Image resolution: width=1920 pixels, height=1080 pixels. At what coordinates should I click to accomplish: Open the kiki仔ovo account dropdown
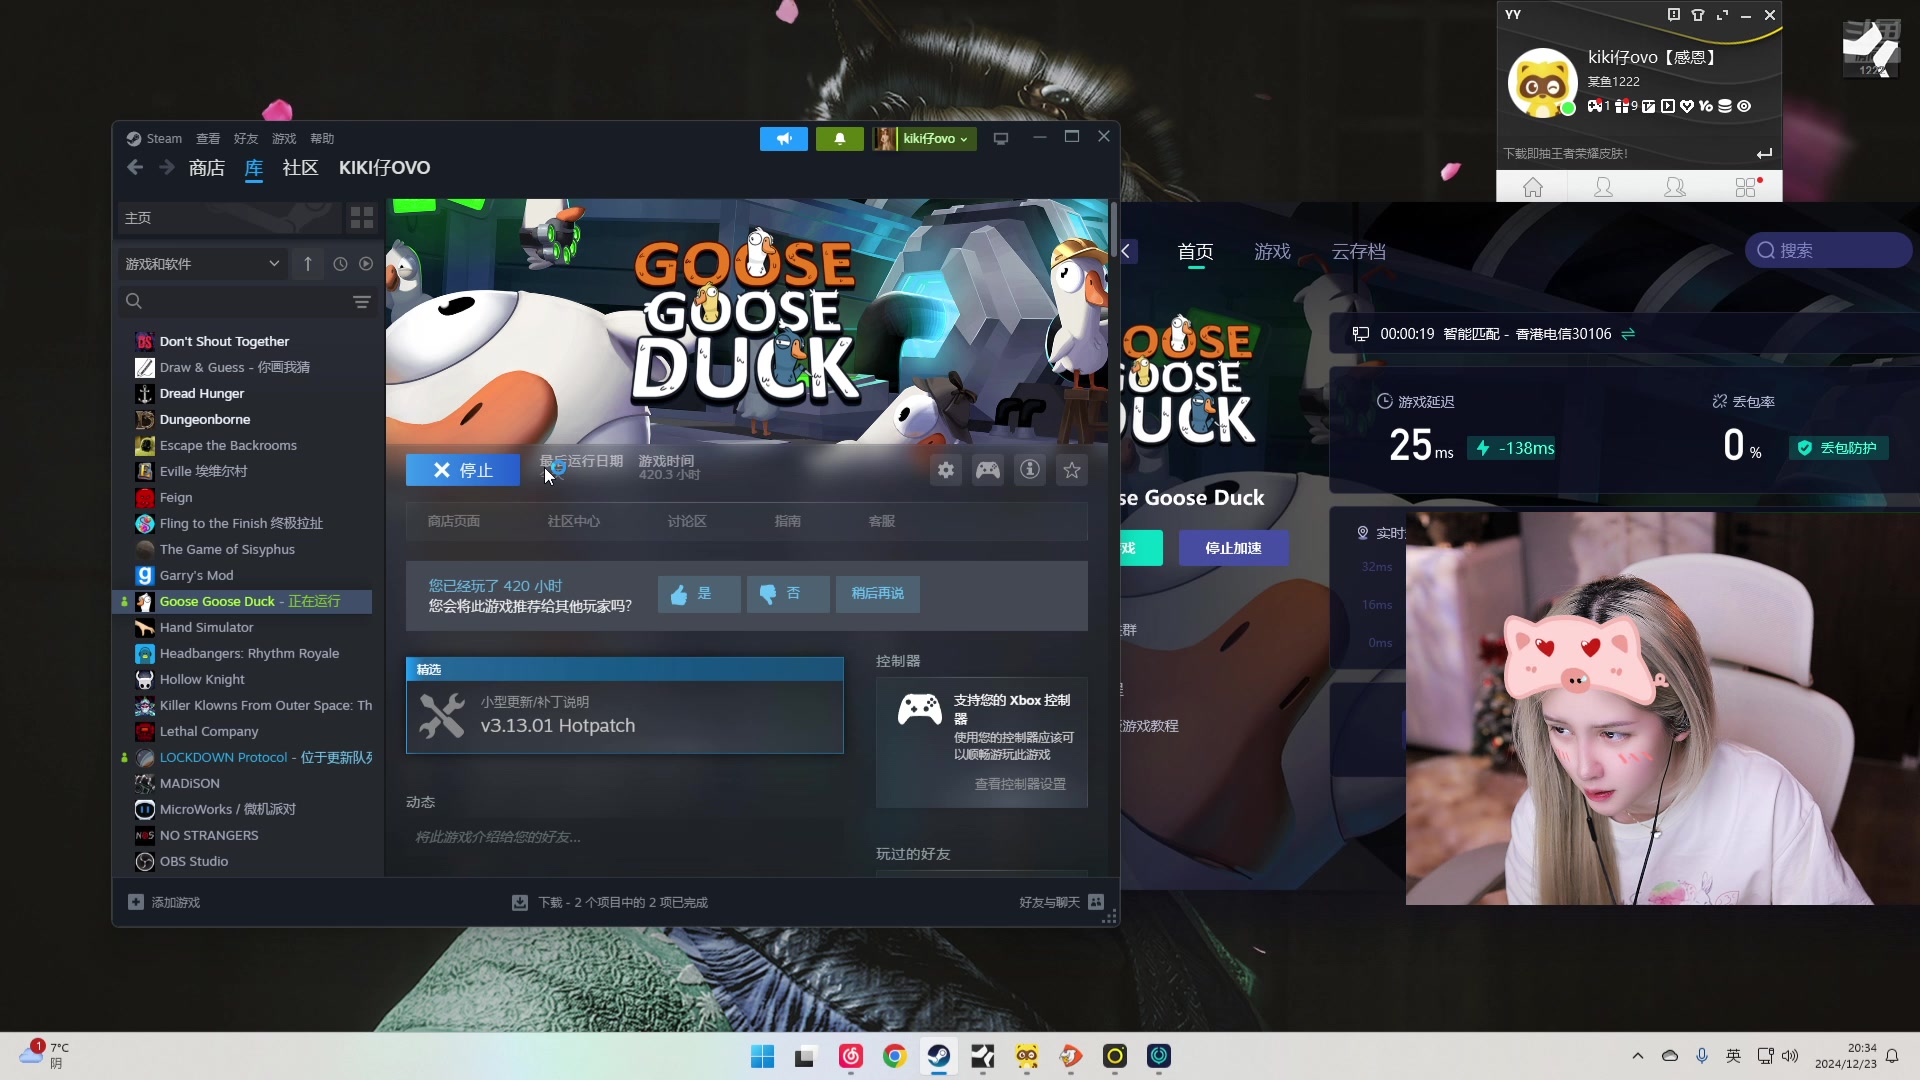click(923, 139)
